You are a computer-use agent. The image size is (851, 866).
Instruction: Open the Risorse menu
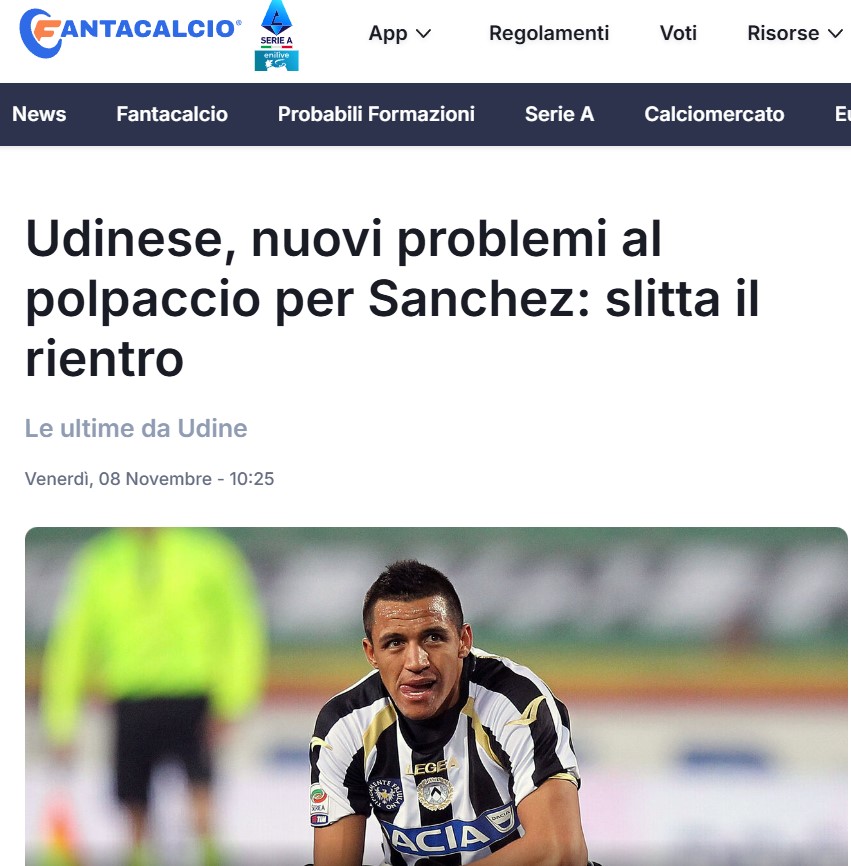click(795, 33)
